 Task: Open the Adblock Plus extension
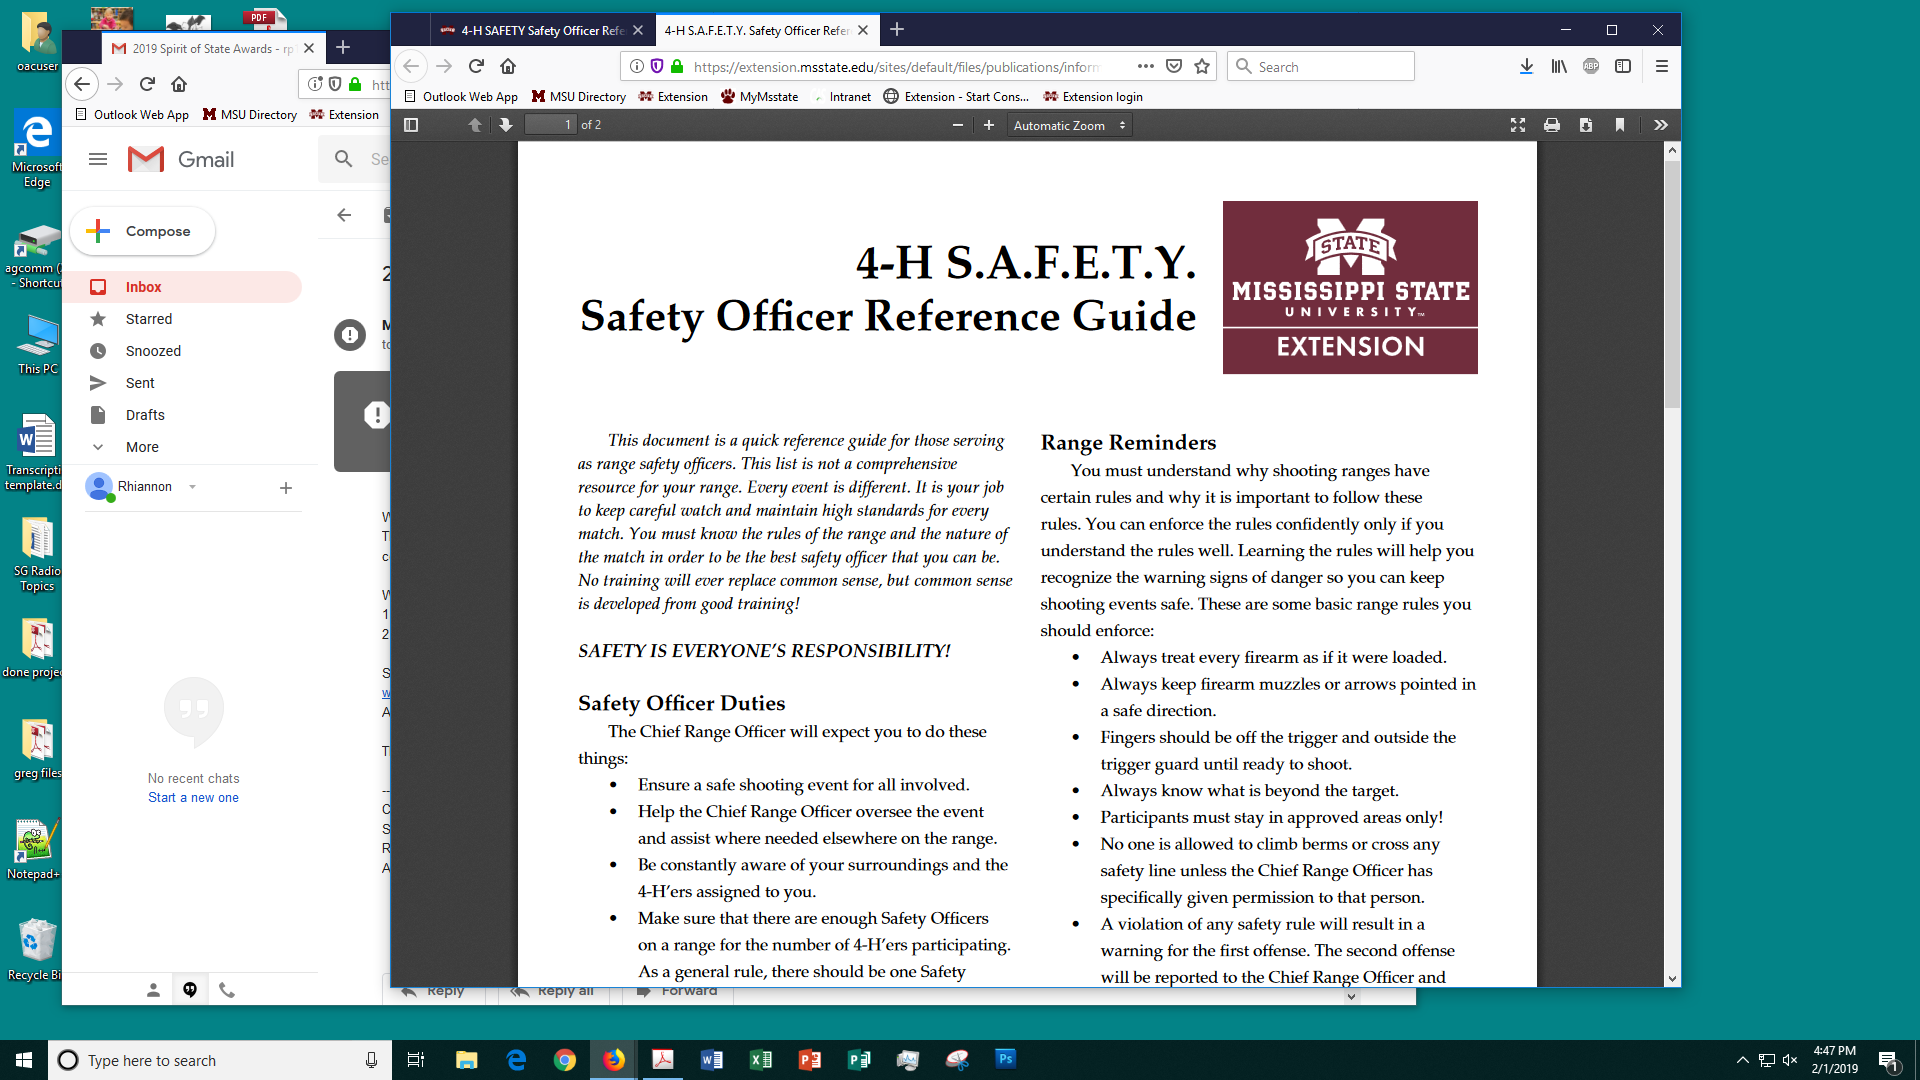point(1591,66)
